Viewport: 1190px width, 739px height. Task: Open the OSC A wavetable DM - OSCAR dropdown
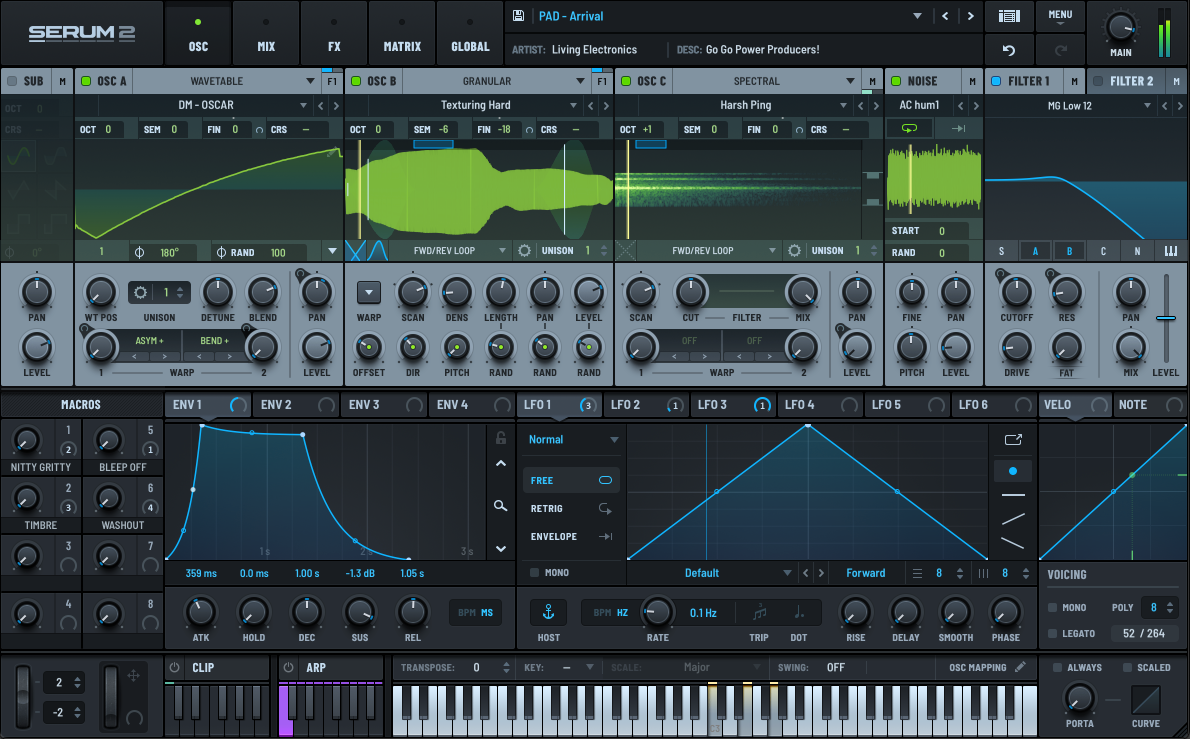click(208, 105)
